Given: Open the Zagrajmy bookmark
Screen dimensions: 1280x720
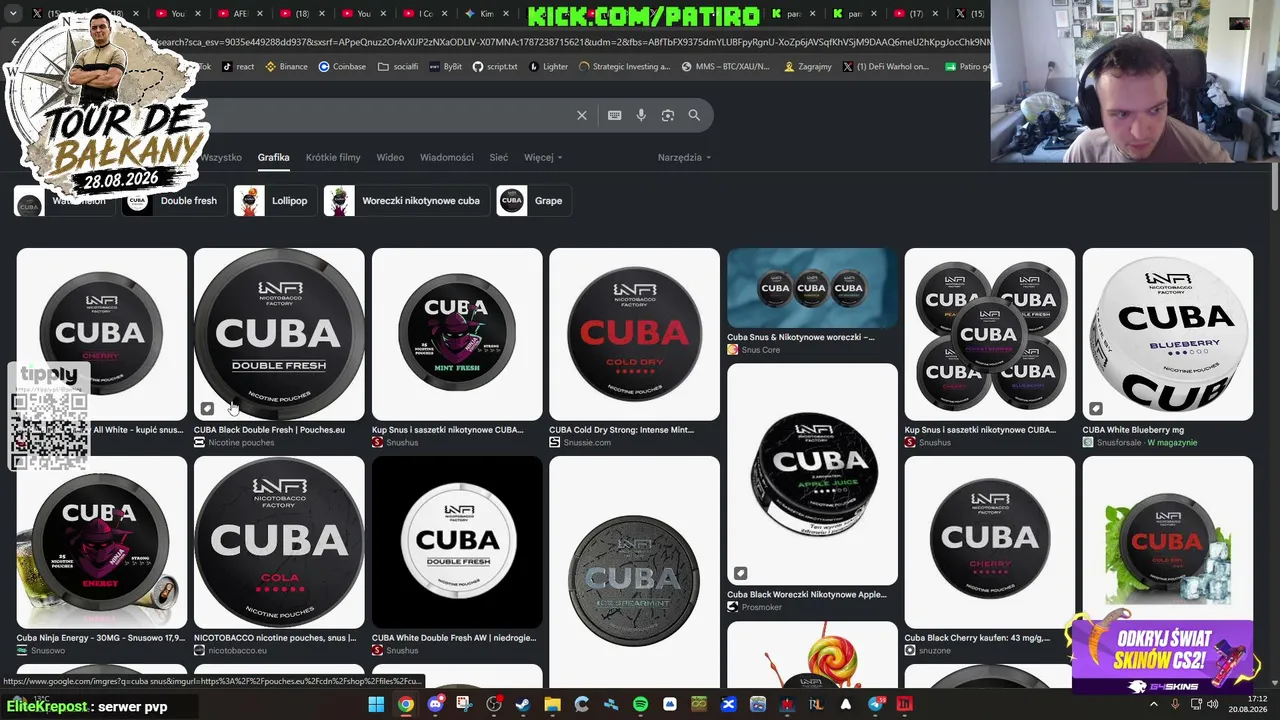Looking at the screenshot, I should (808, 67).
